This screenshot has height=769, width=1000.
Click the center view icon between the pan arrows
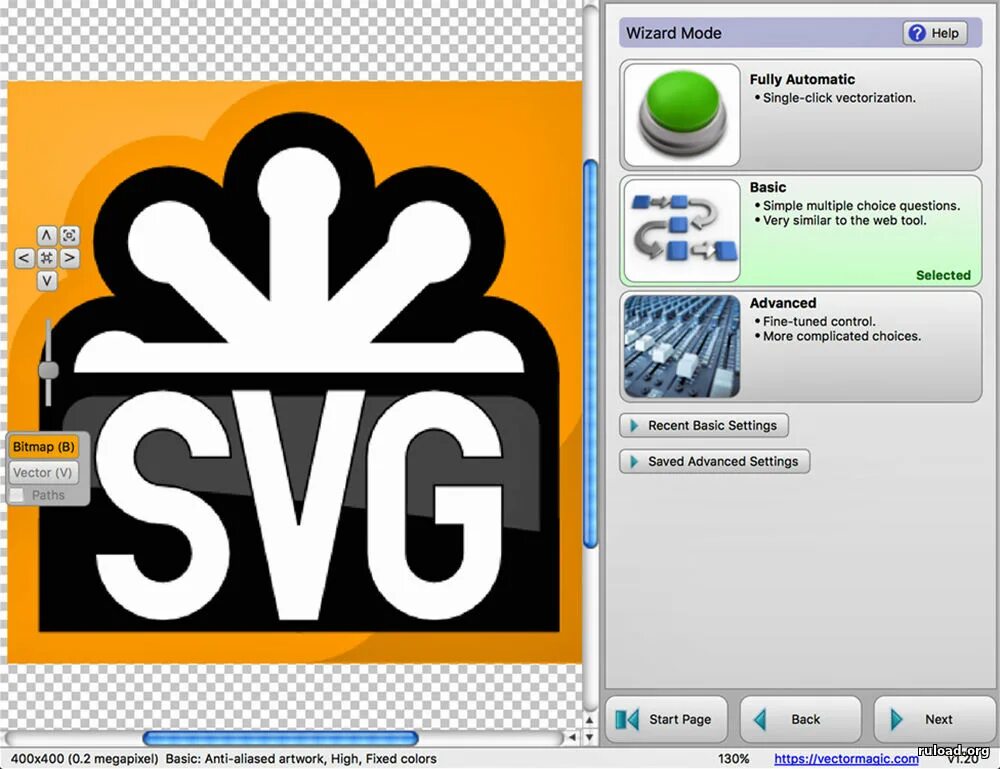(x=47, y=258)
